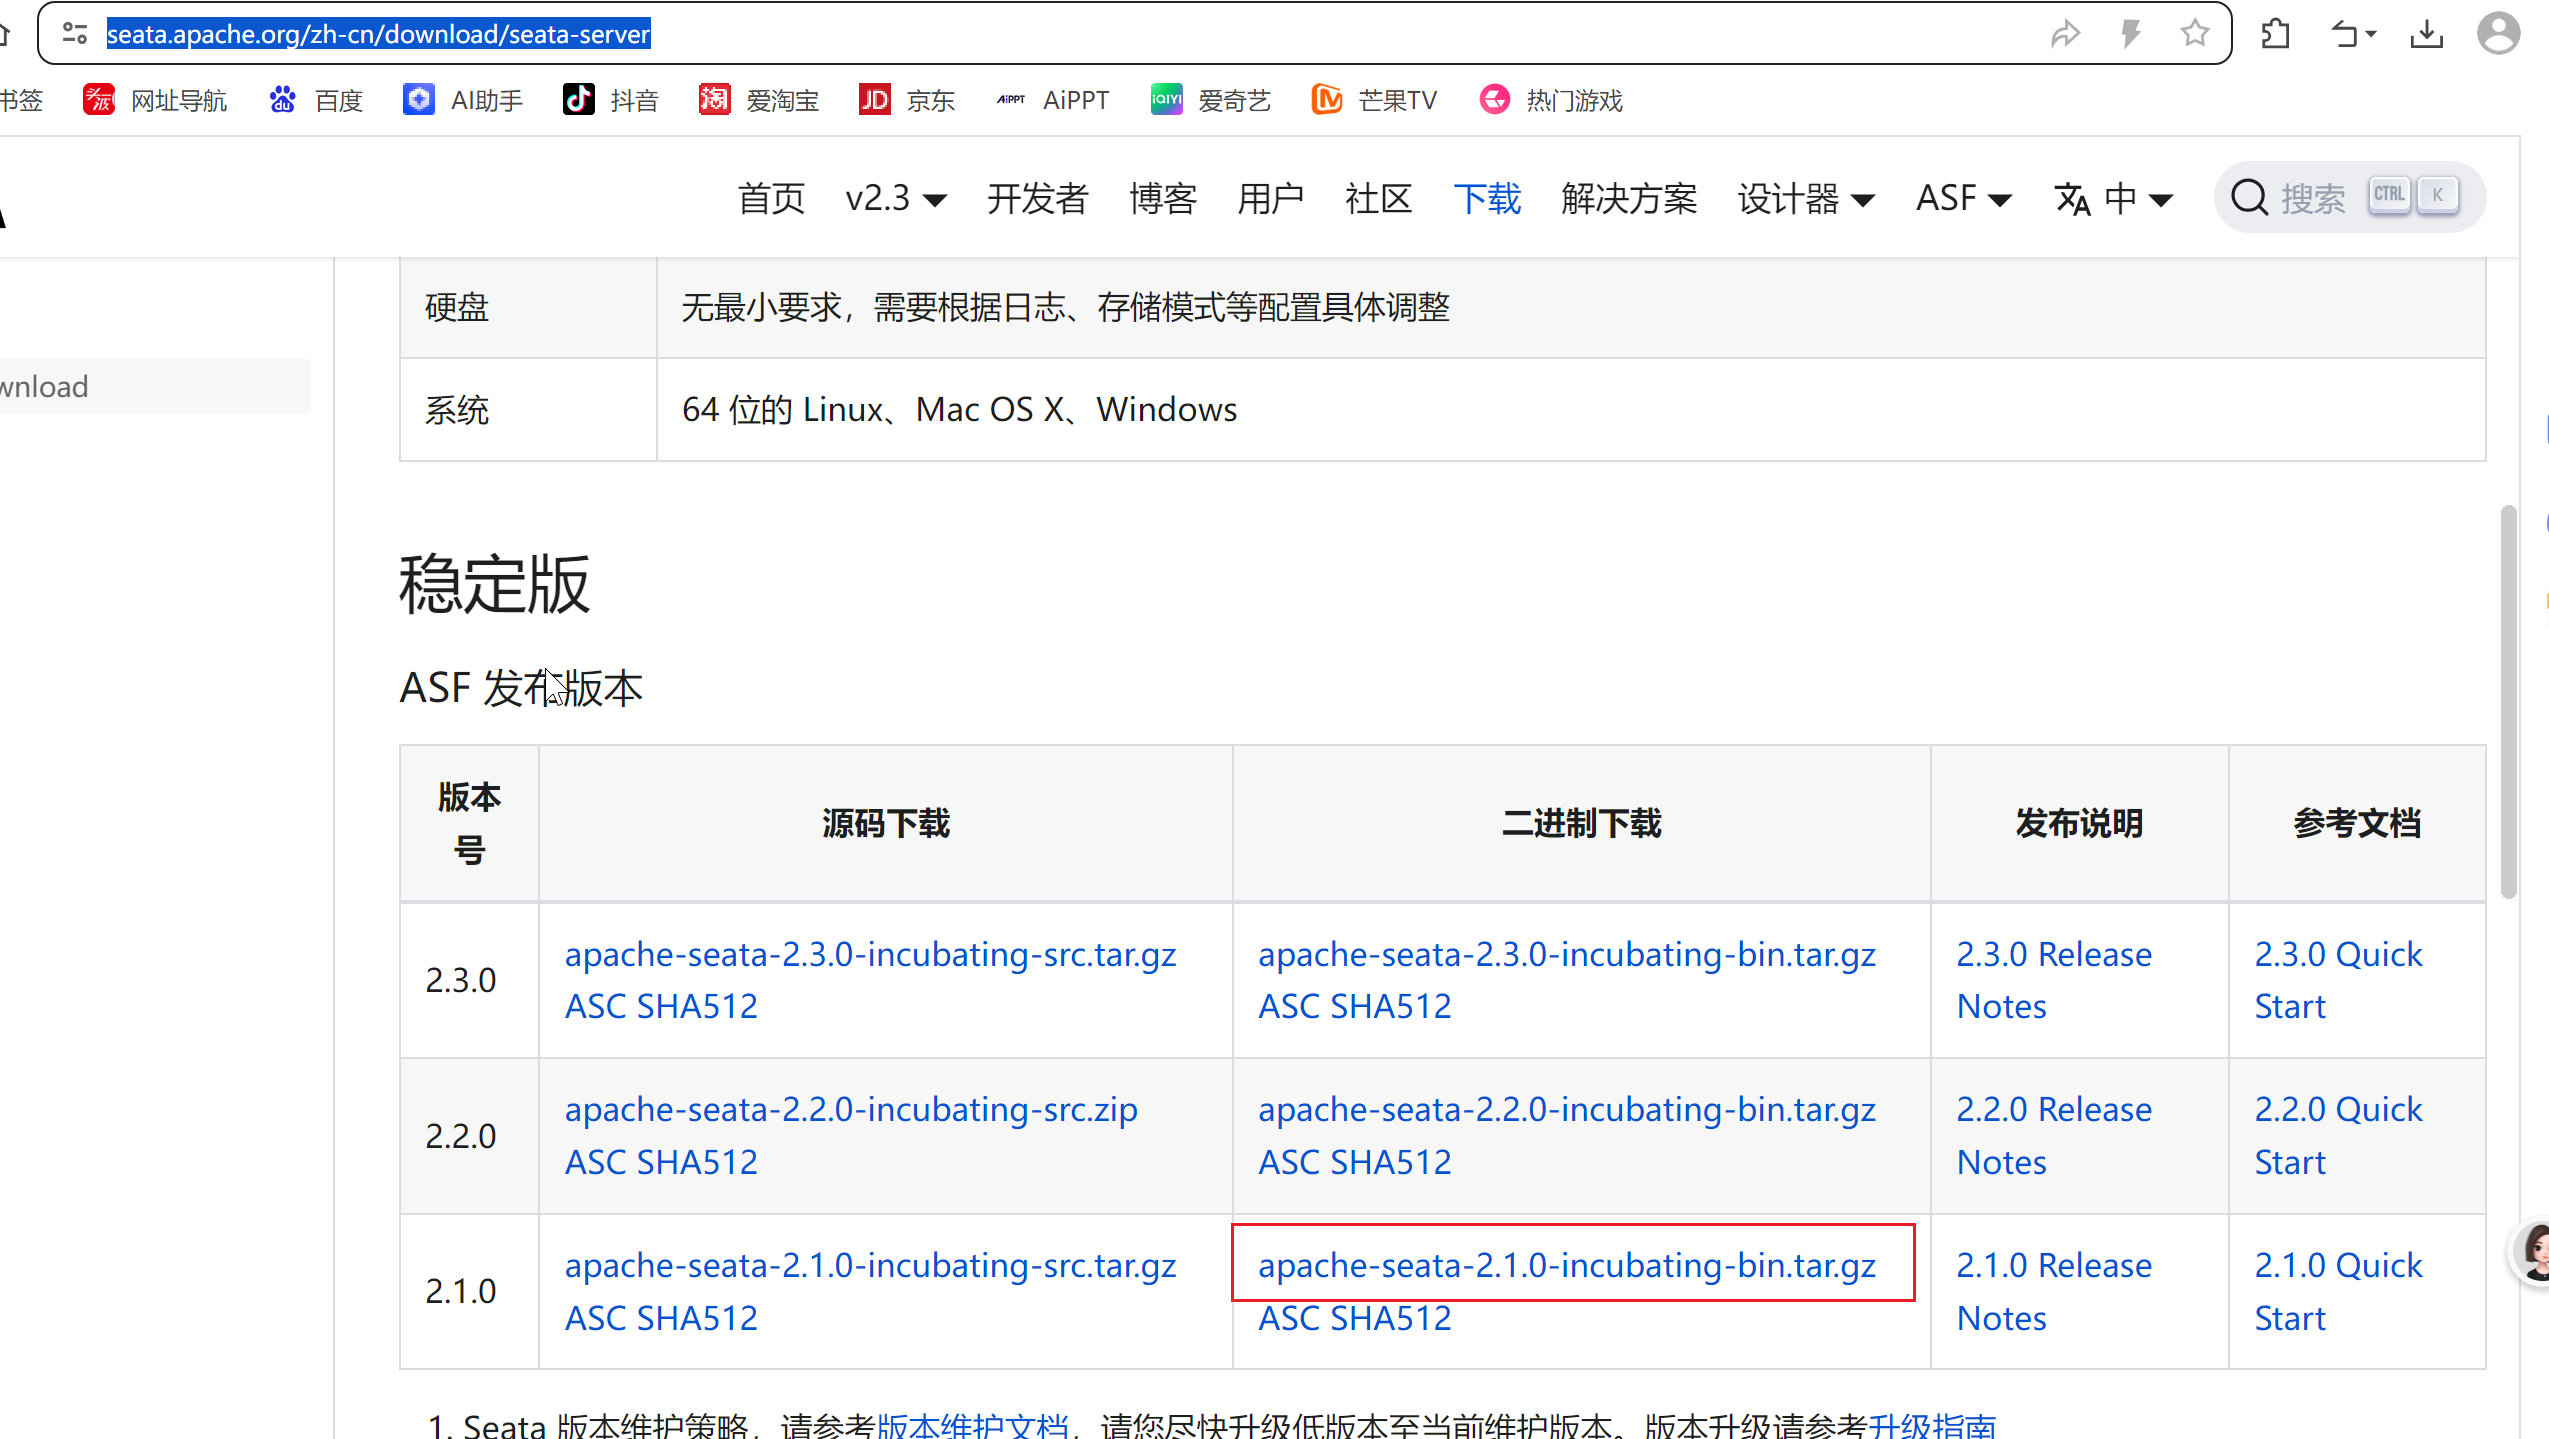The image size is (2549, 1439).
Task: Select the sidebar Download item
Action: click(155, 386)
